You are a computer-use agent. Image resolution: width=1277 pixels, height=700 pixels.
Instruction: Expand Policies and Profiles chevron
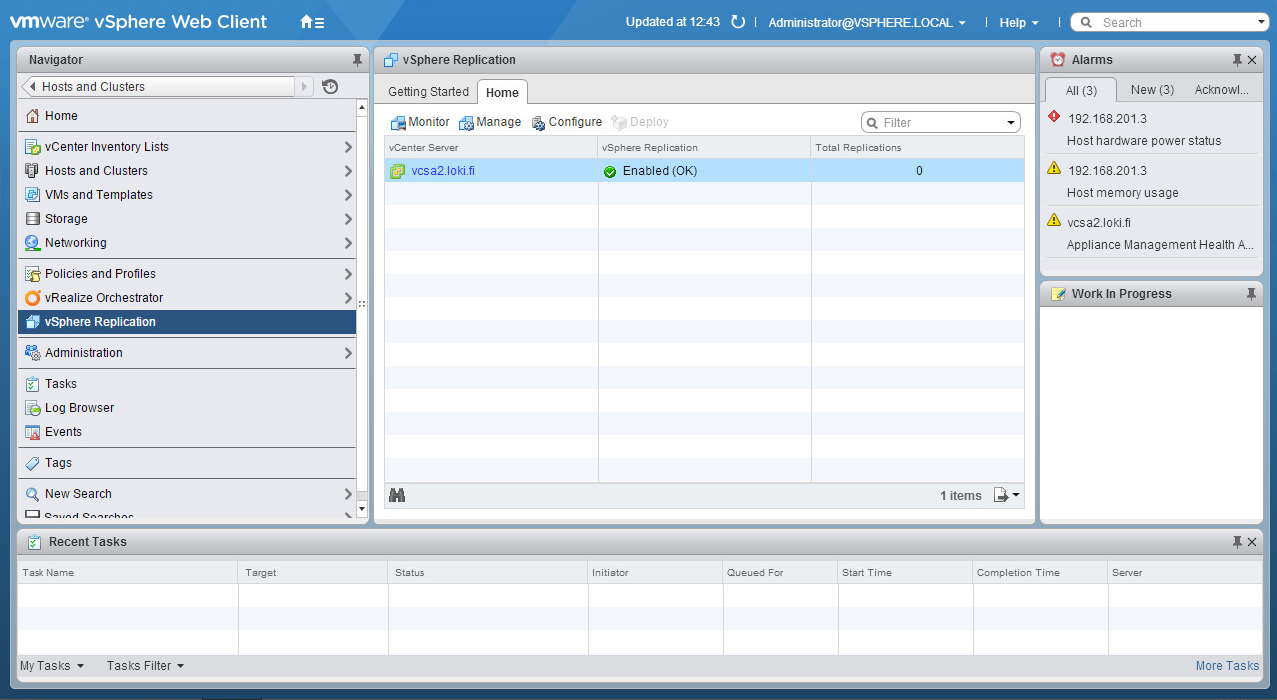point(348,274)
